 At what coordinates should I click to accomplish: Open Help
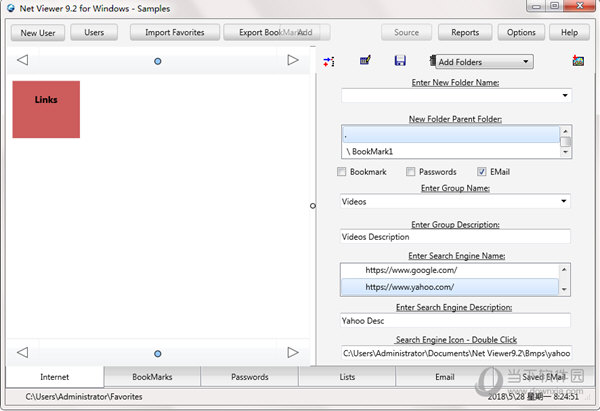click(x=569, y=33)
